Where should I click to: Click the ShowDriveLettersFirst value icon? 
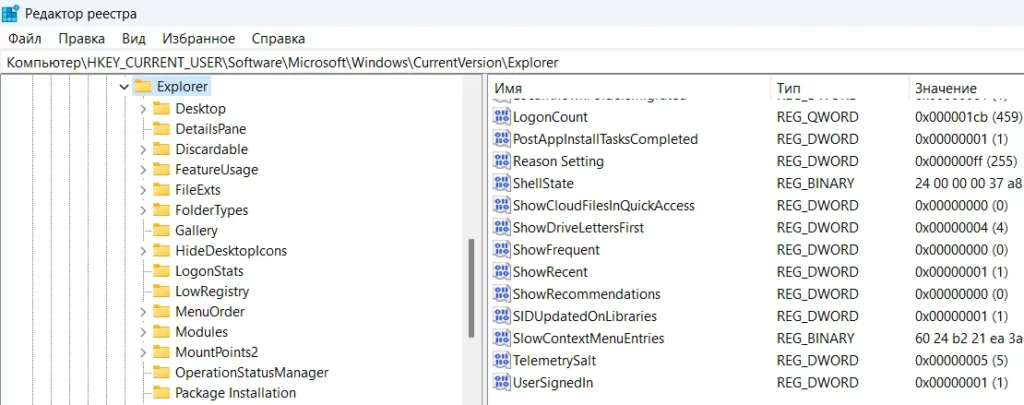[502, 228]
